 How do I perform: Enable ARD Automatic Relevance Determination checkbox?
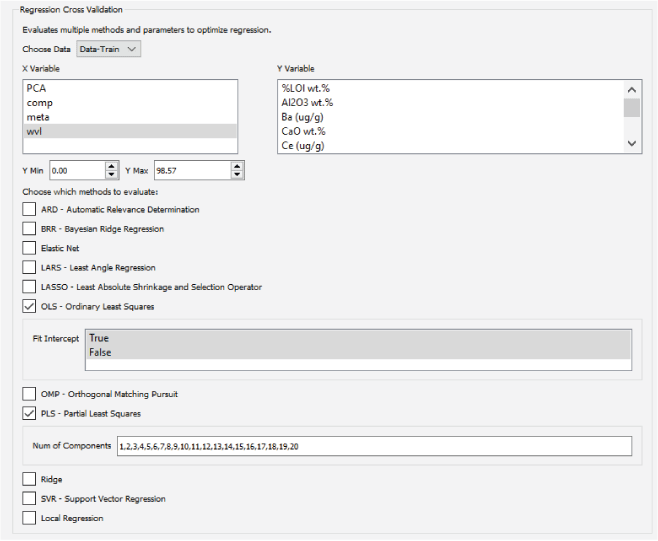pyautogui.click(x=28, y=209)
